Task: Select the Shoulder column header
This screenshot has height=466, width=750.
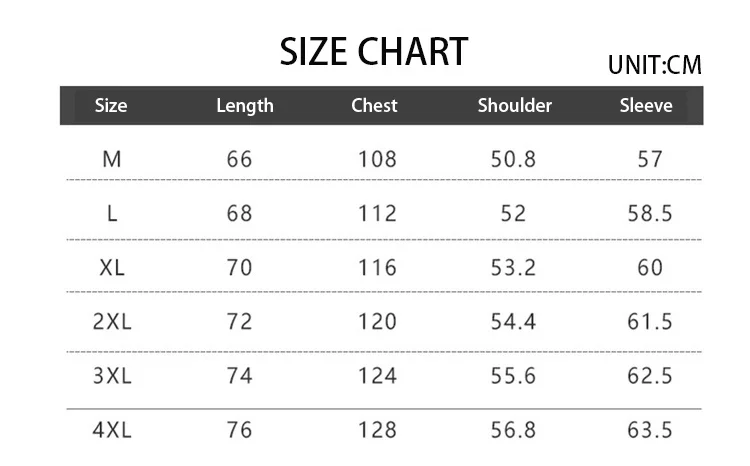Action: pos(514,106)
